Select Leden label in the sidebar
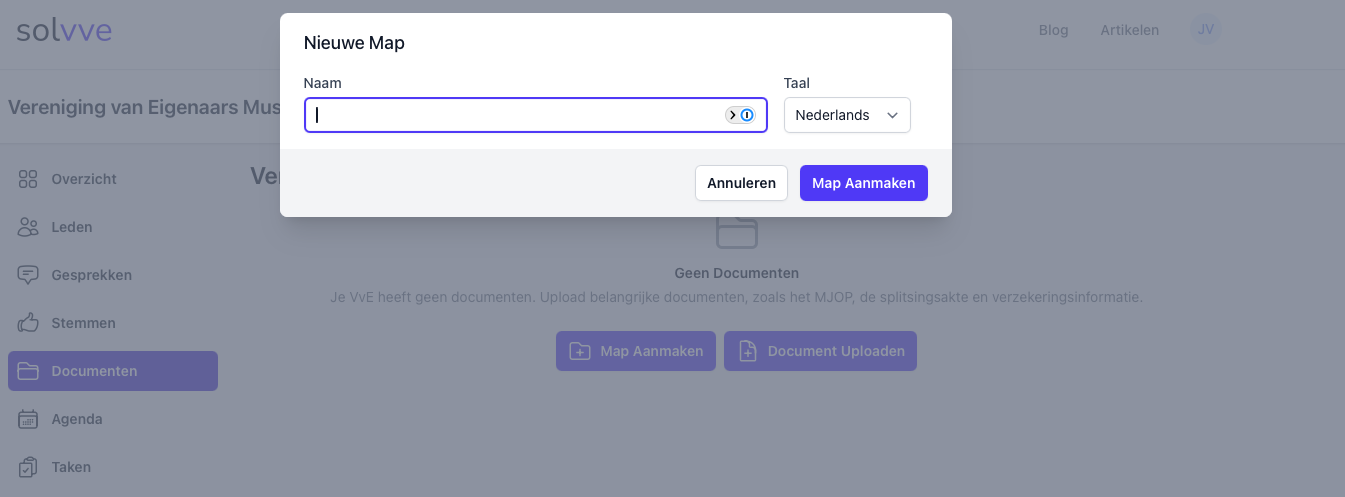 click(72, 227)
